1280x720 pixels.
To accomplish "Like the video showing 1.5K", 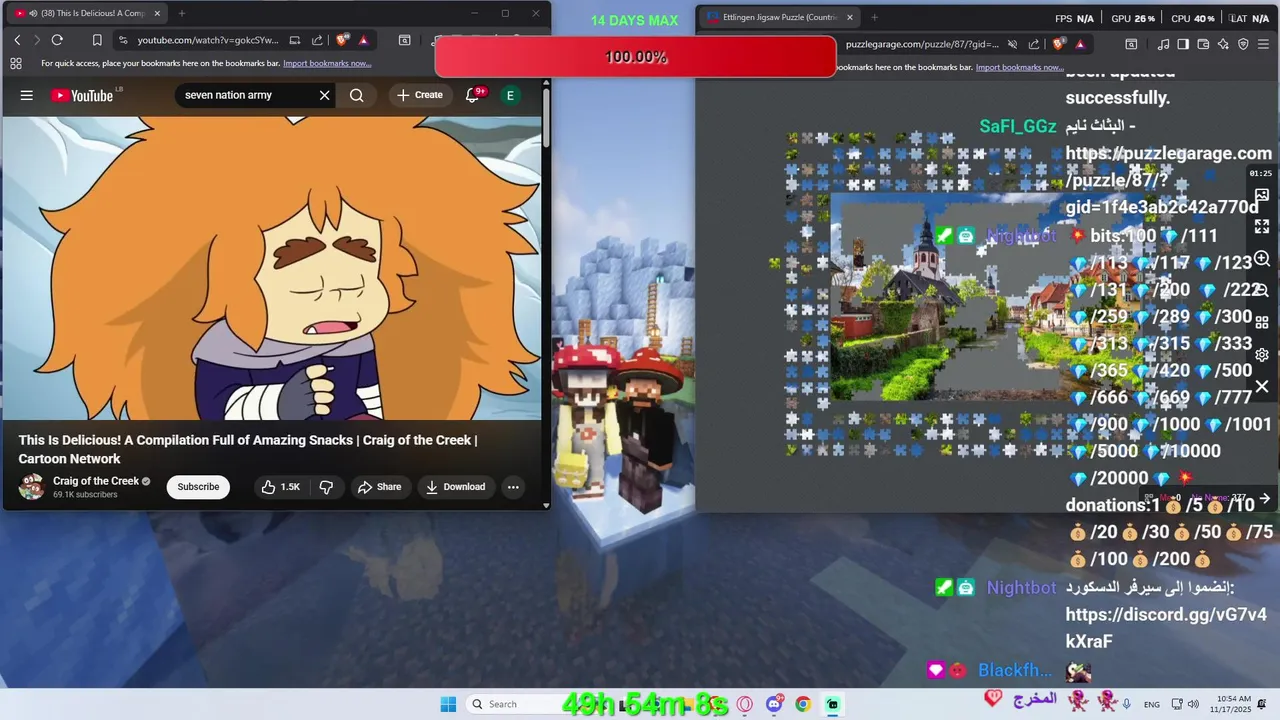I will [x=280, y=487].
